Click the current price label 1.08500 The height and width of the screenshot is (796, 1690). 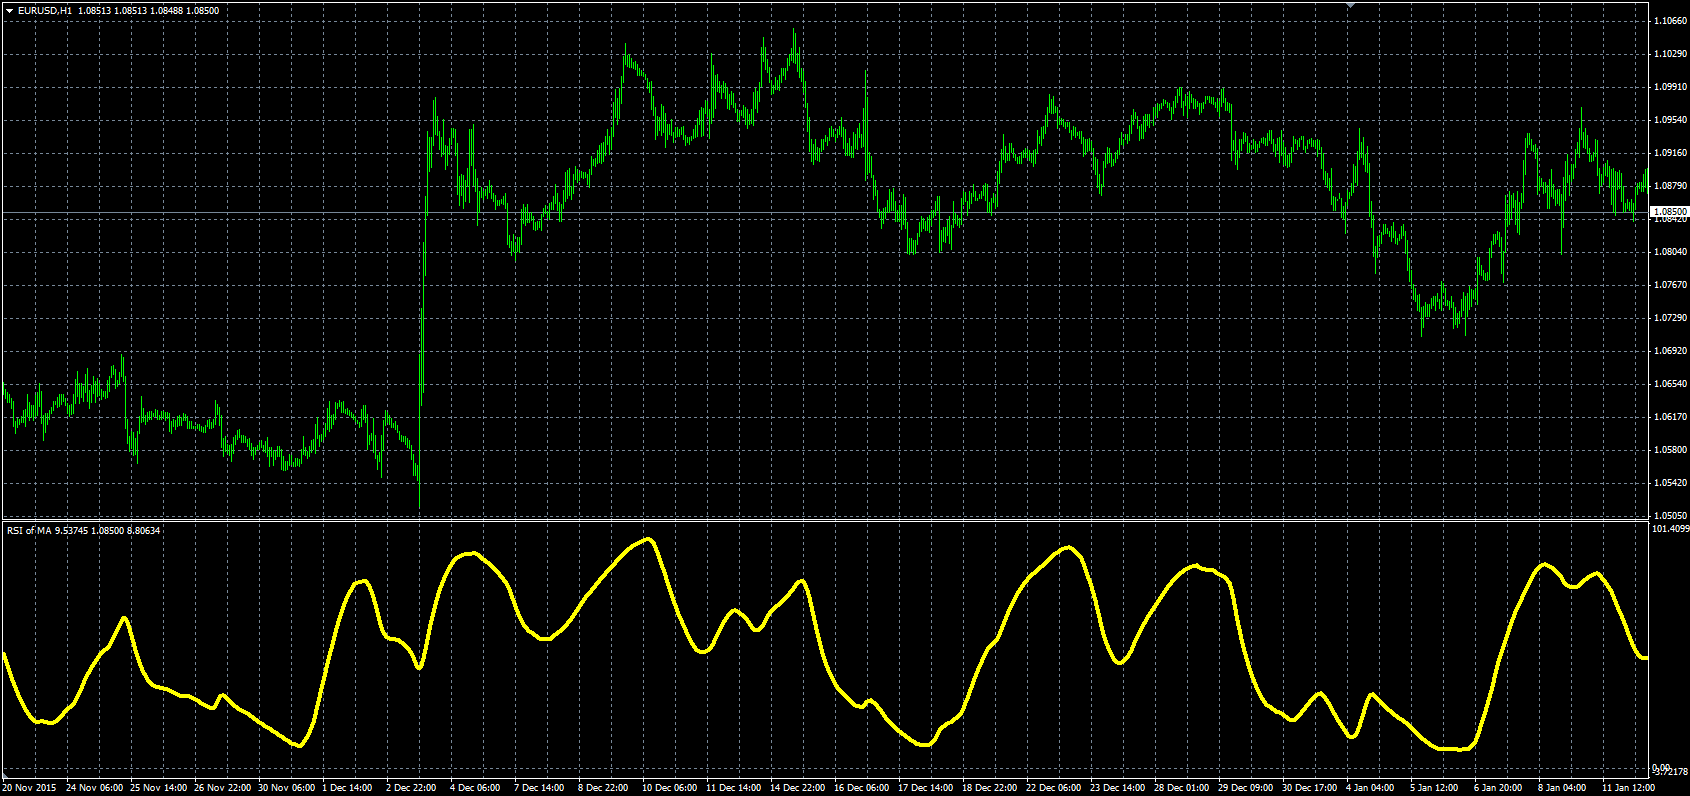point(1669,212)
